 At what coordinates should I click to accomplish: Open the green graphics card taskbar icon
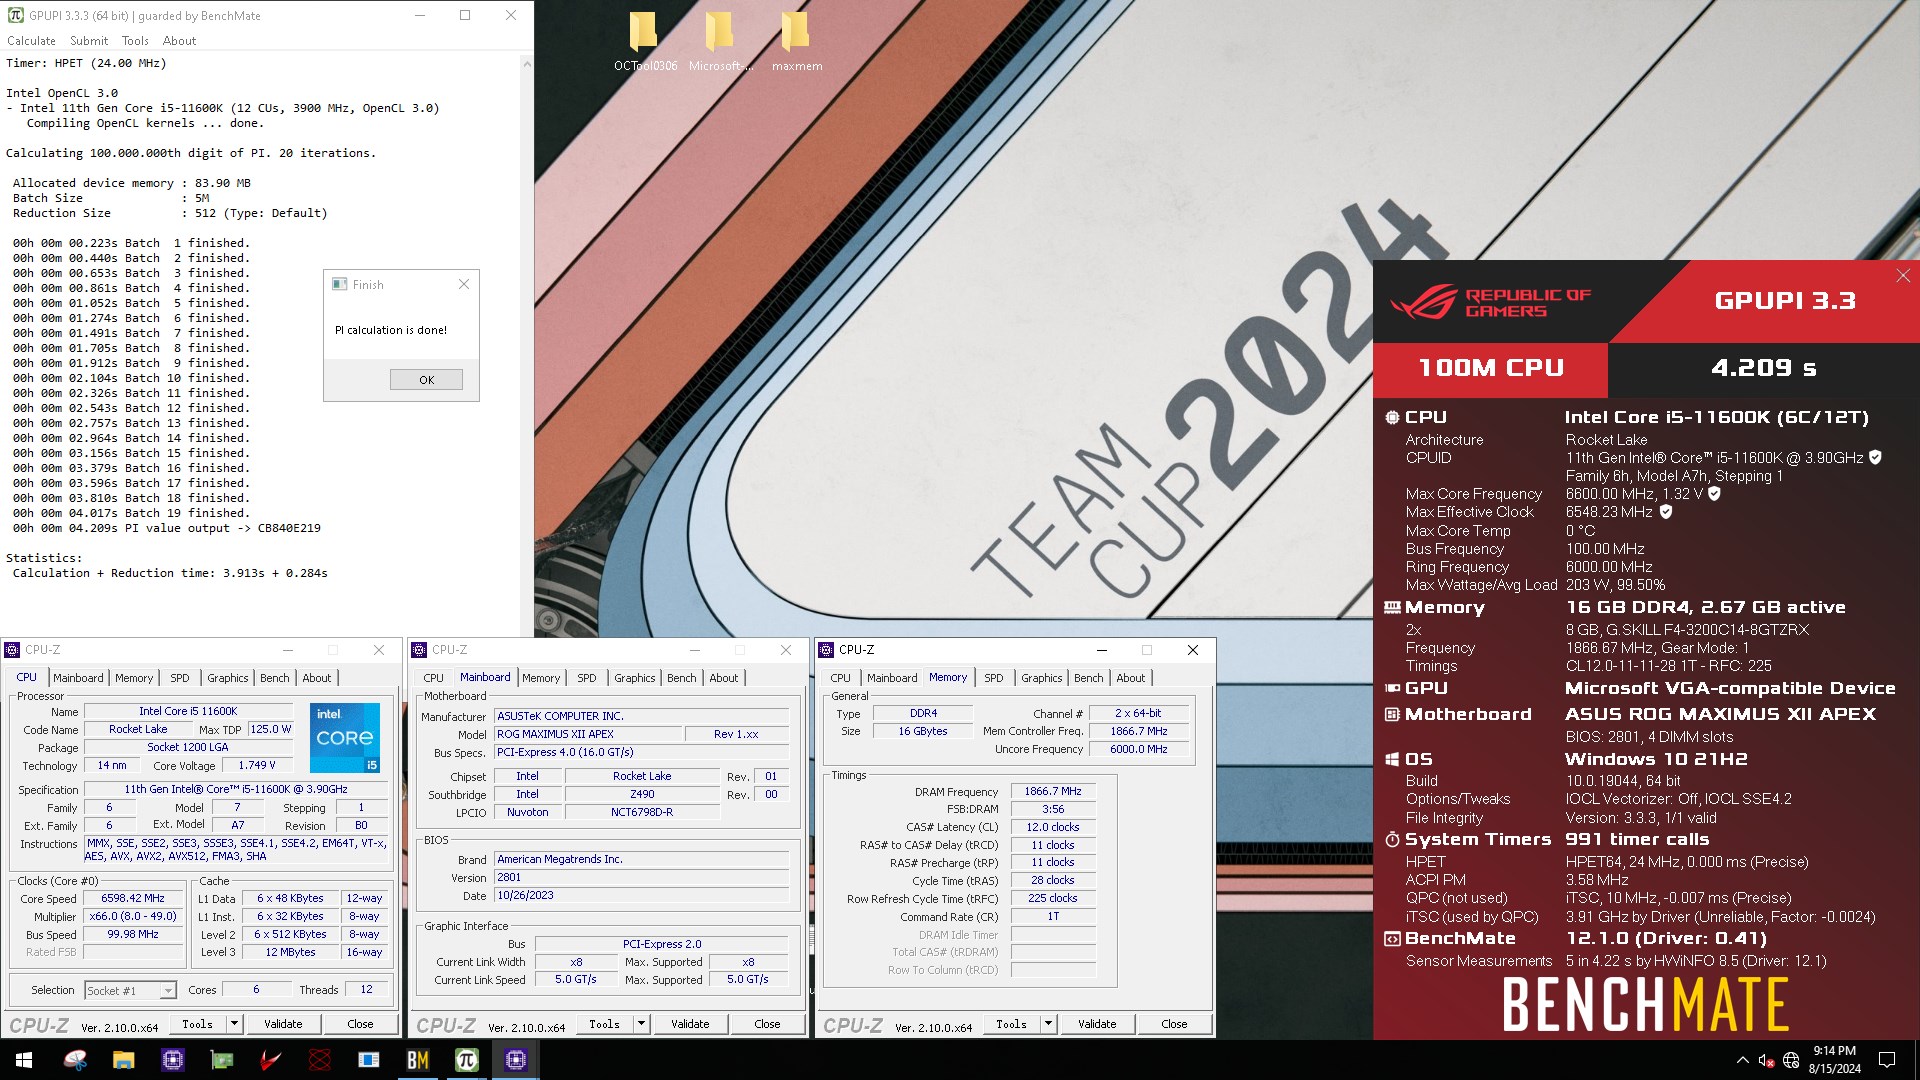pyautogui.click(x=221, y=1060)
